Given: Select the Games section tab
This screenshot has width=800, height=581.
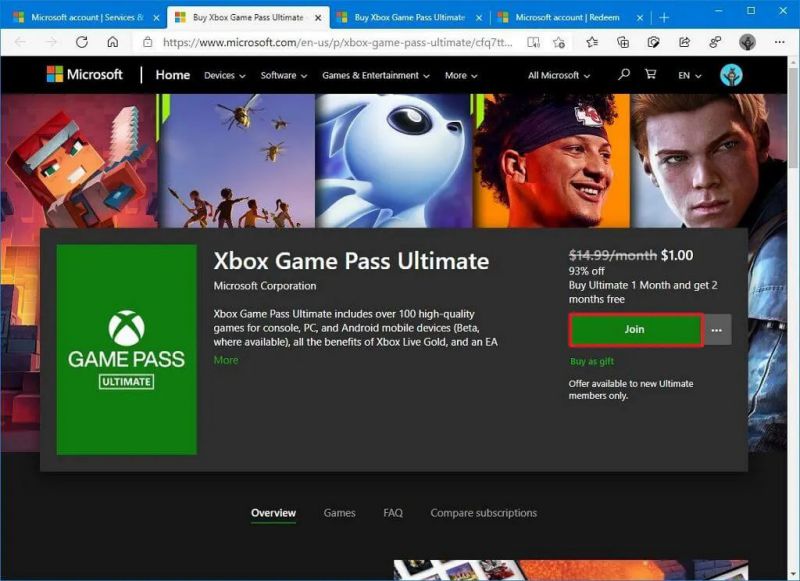Looking at the screenshot, I should coord(339,513).
